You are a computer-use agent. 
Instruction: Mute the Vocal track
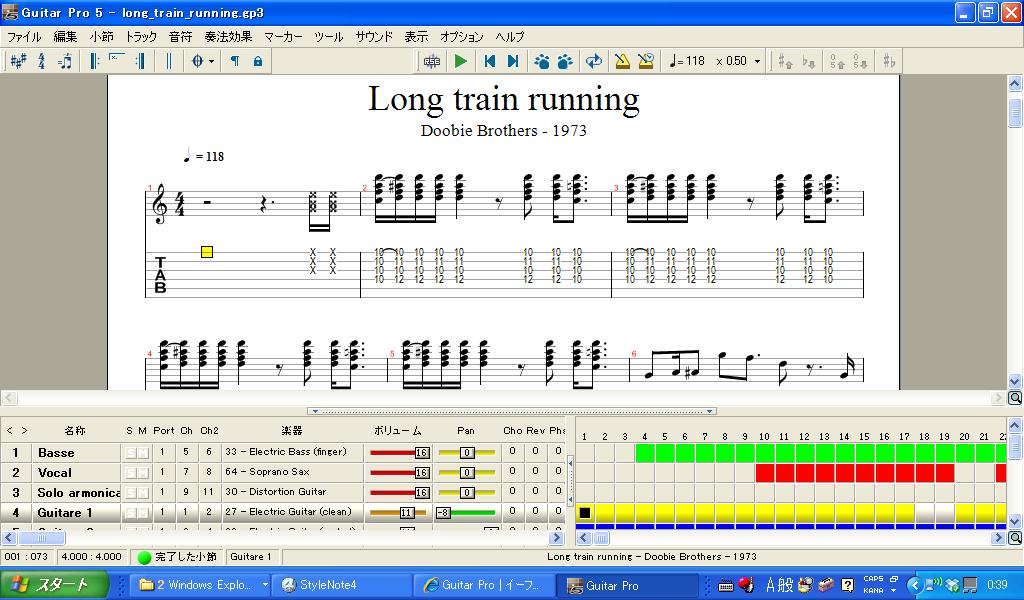pos(142,473)
